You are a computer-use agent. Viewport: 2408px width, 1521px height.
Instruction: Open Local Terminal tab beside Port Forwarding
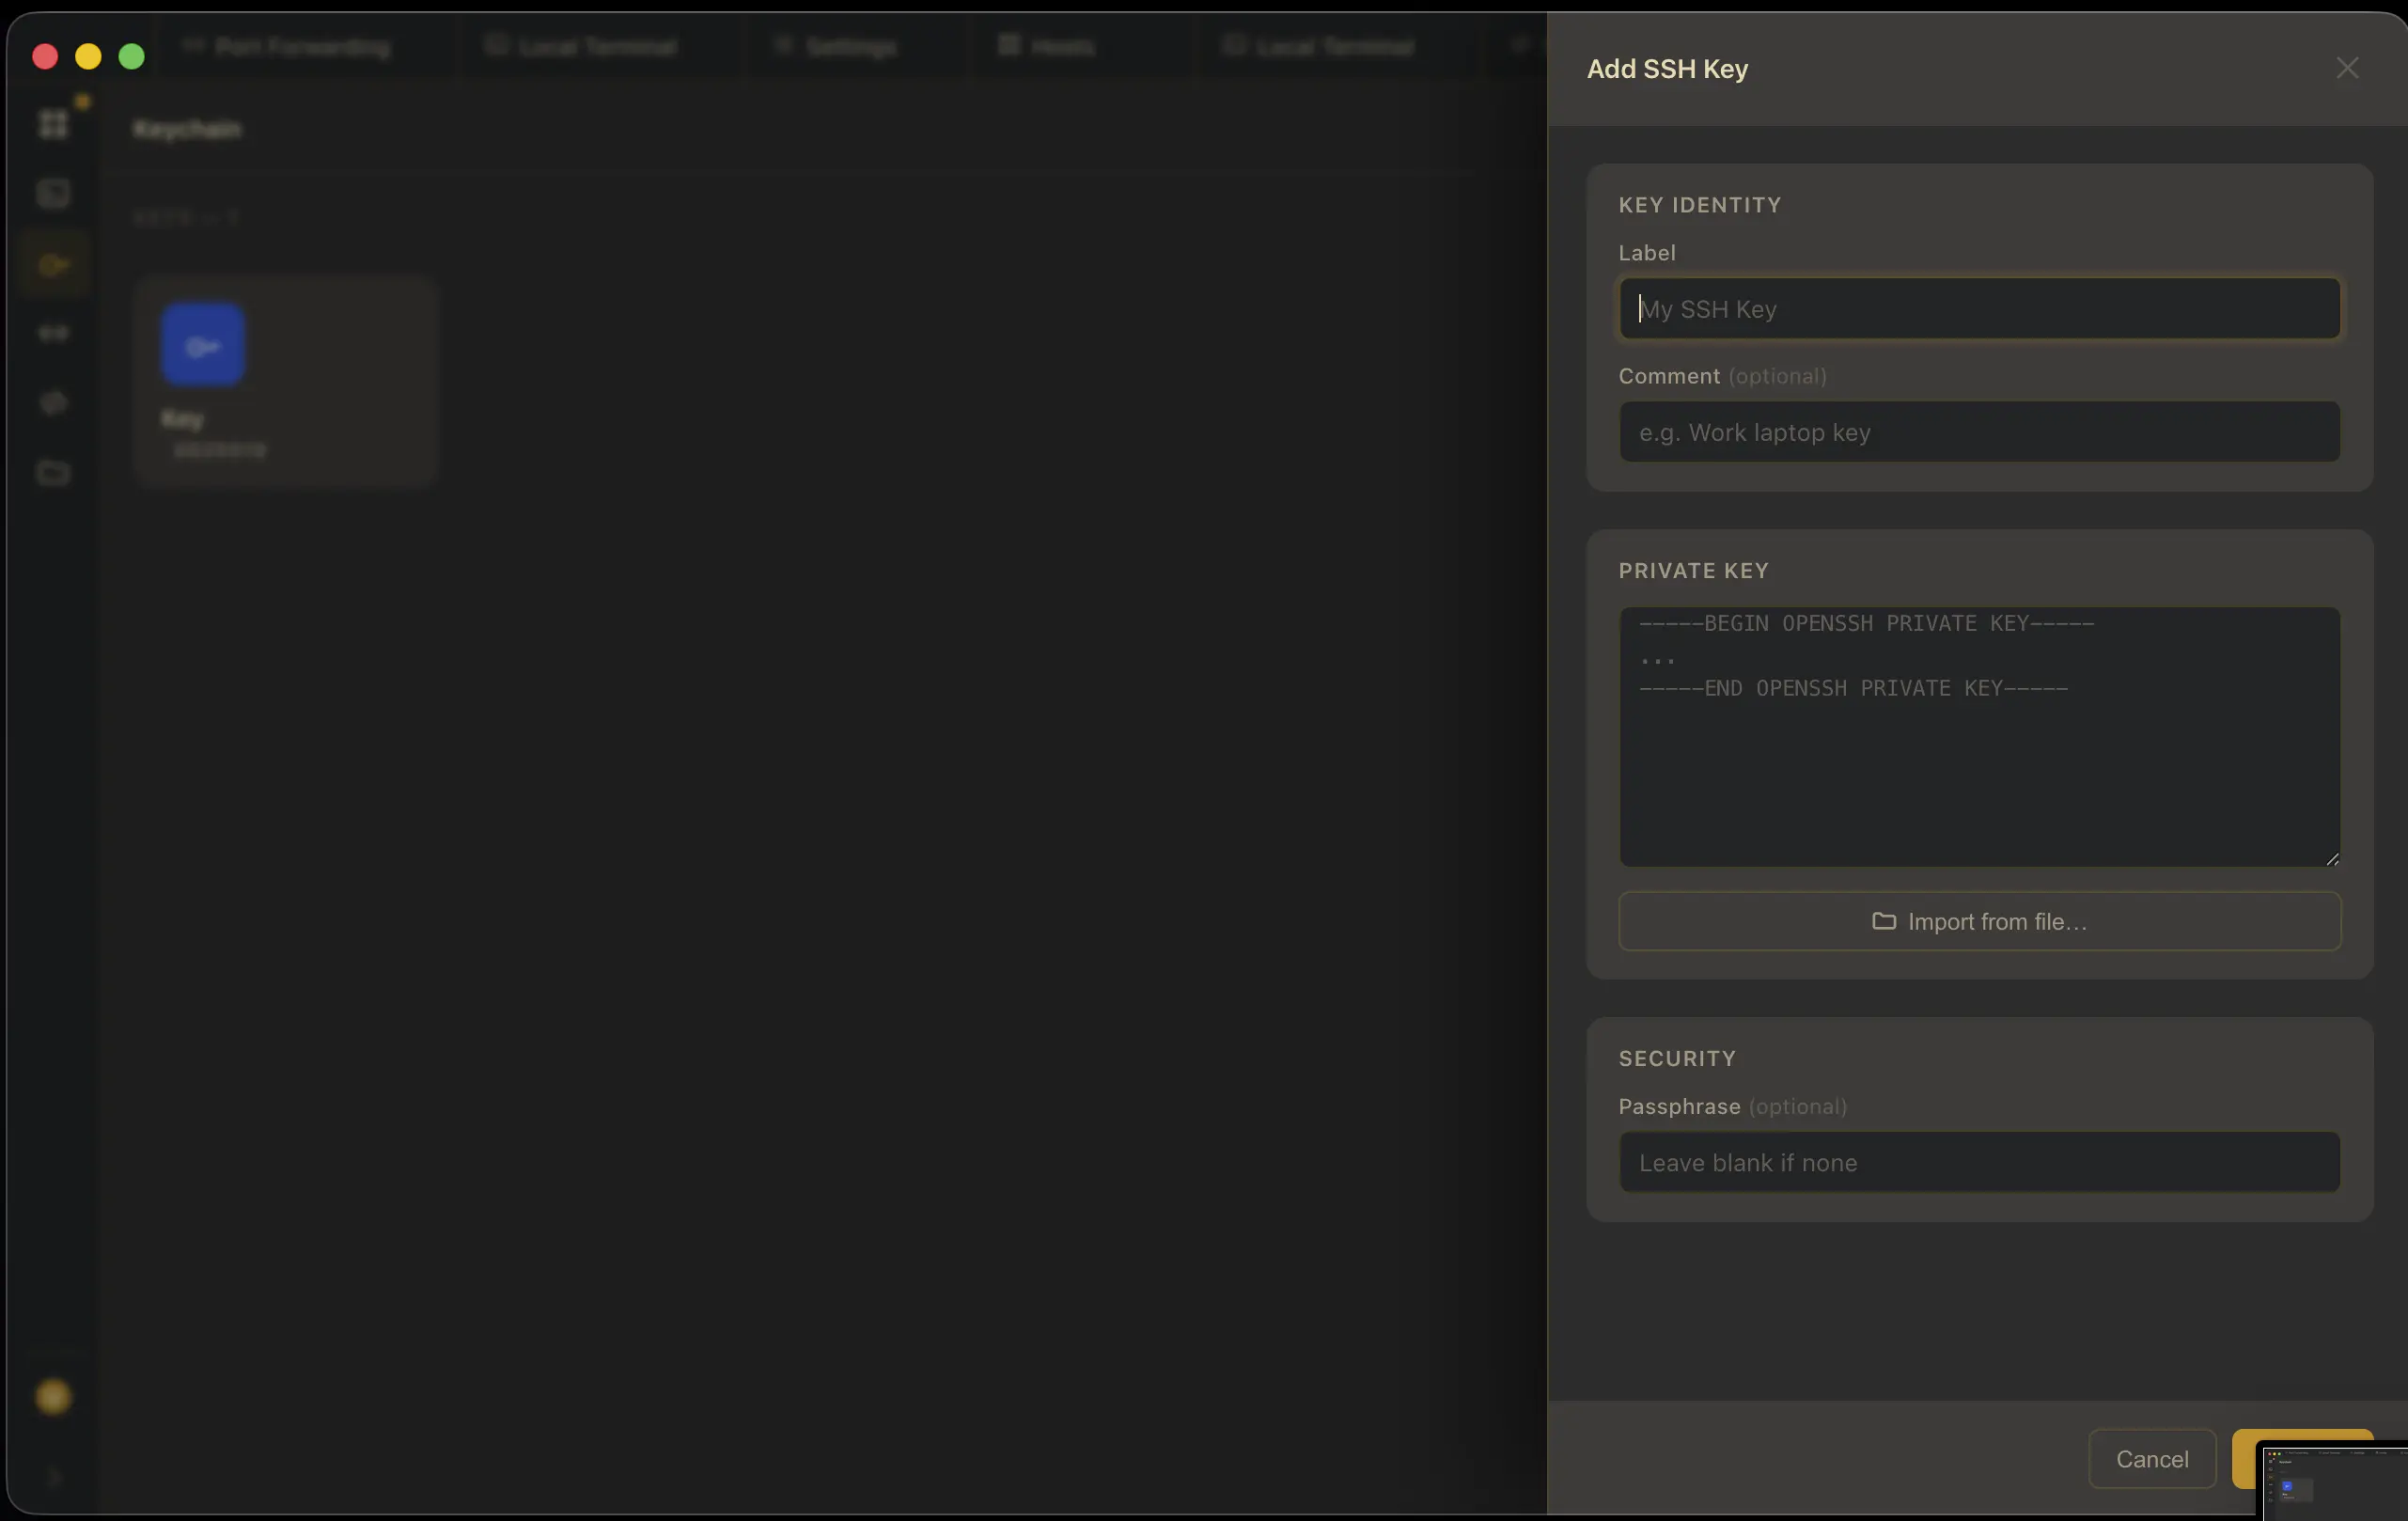pos(582,47)
